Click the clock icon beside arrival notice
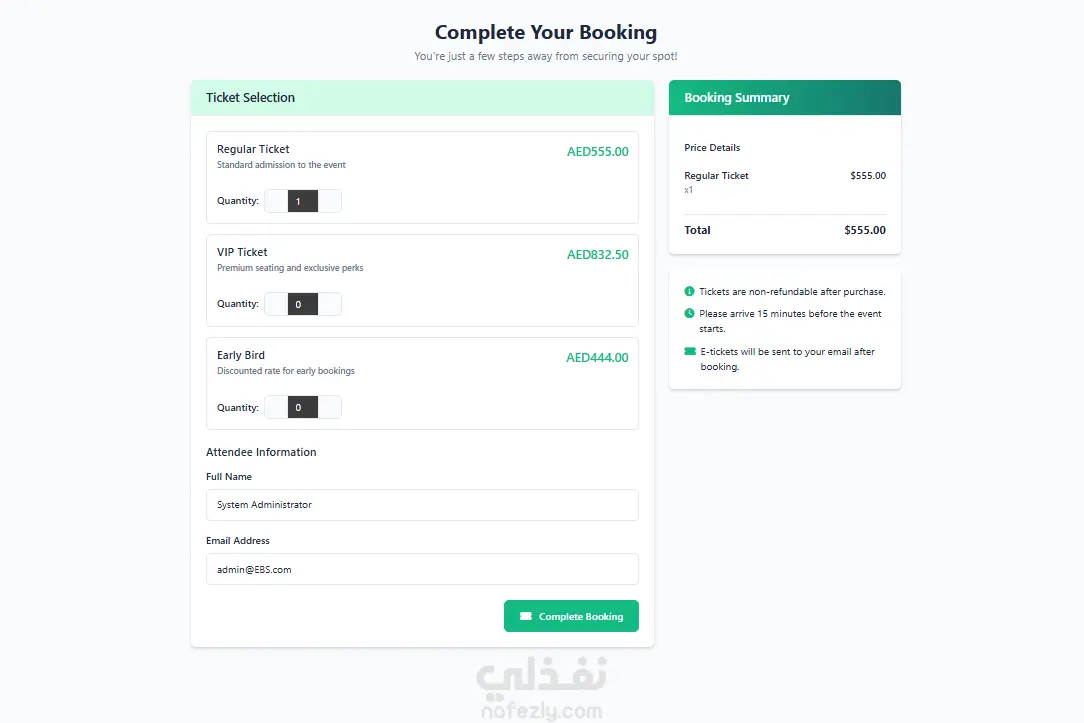This screenshot has height=723, width=1084. pos(689,314)
